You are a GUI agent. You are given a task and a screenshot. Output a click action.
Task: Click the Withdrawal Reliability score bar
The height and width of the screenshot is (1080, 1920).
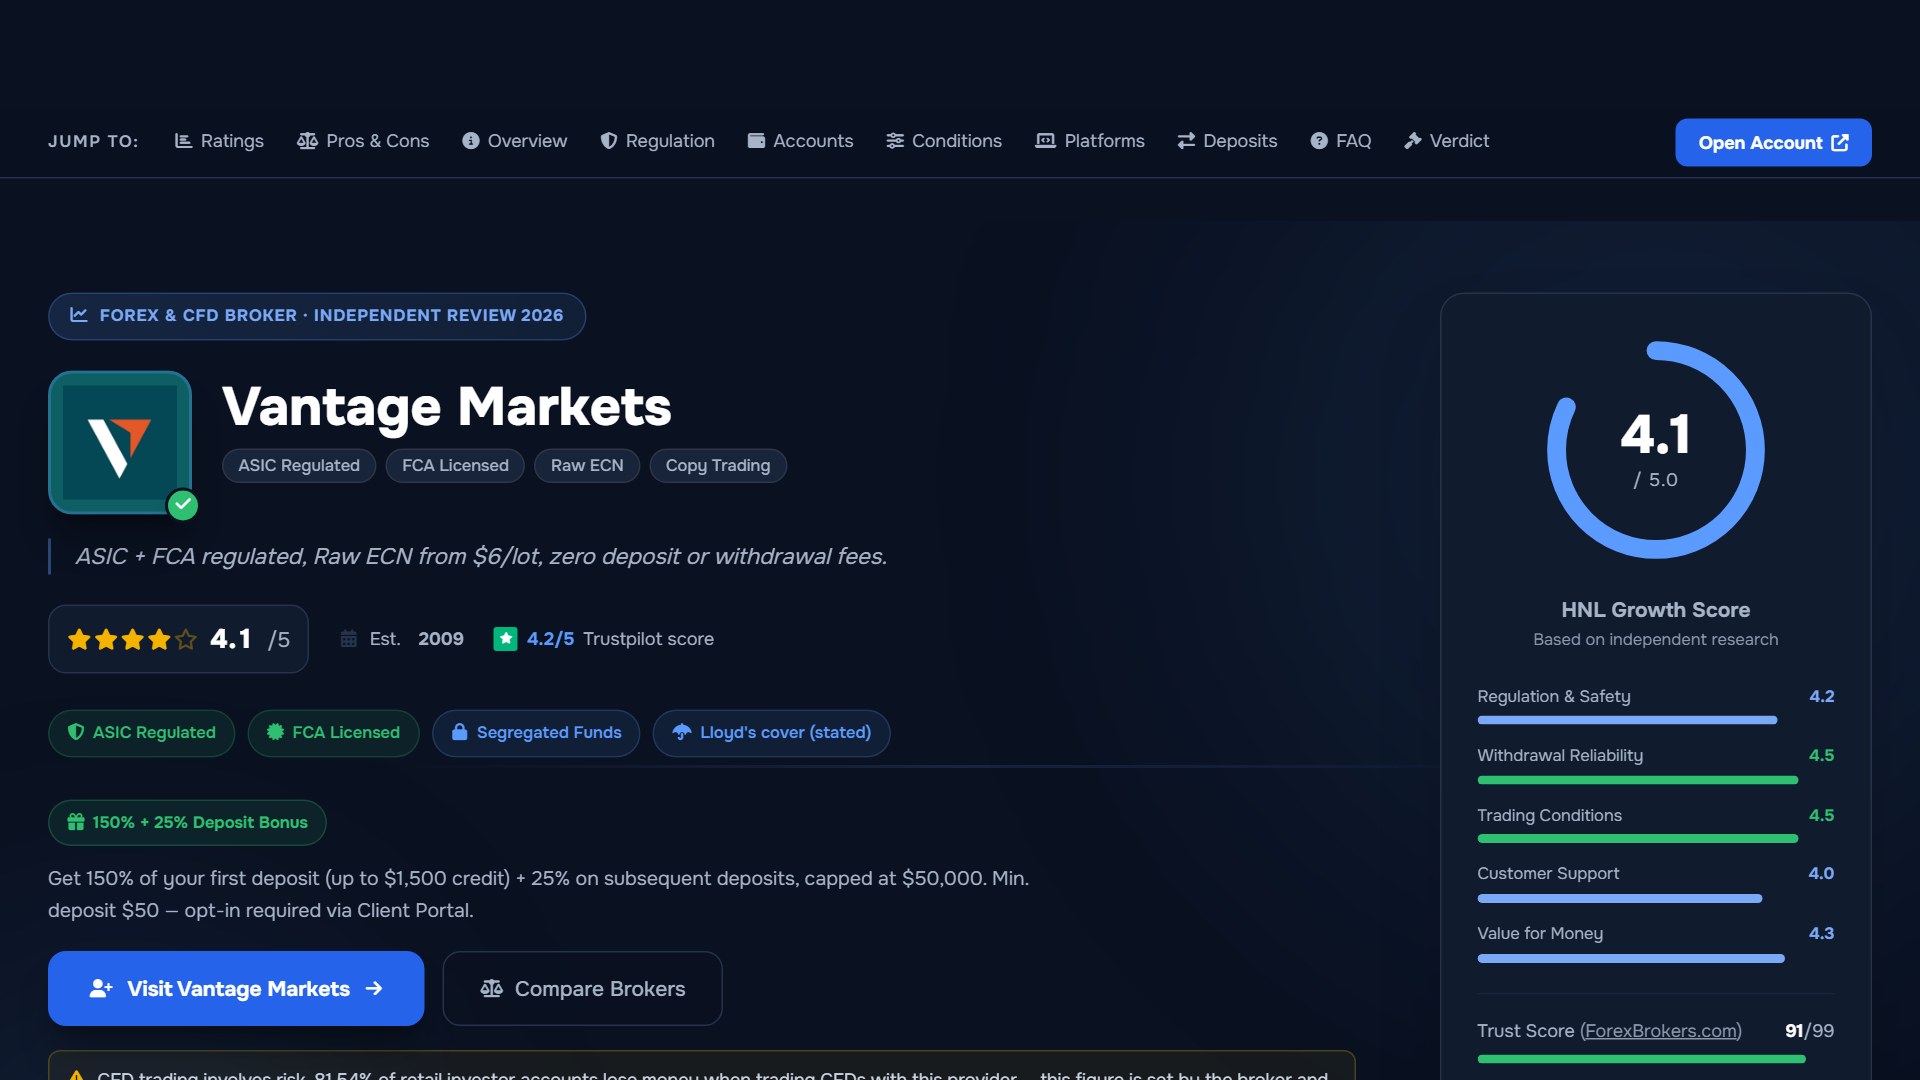click(x=1656, y=780)
